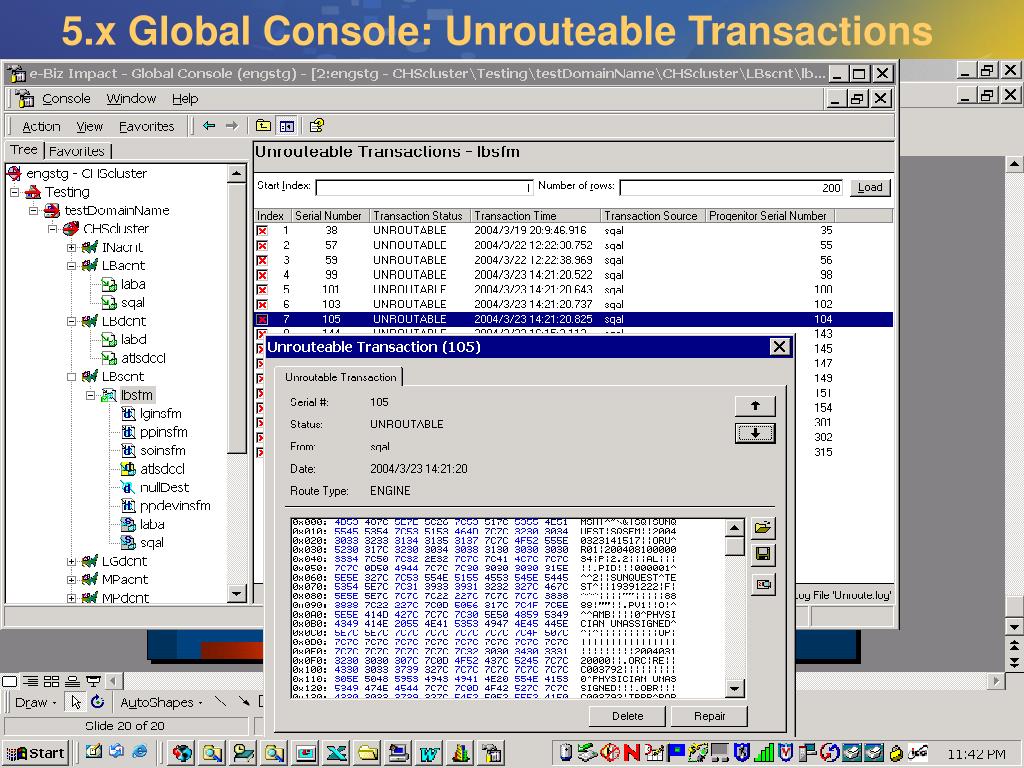Switch to PowerPoint Slide Sorter View icon
1024x768 pixels.
[x=51, y=682]
